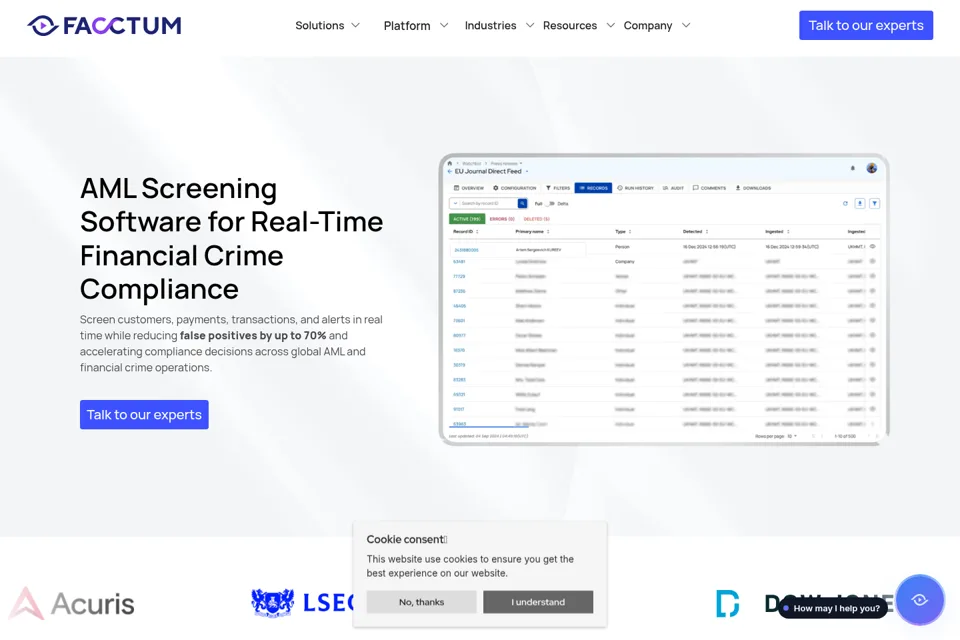Click the Dow Jones D logo
The width and height of the screenshot is (960, 640).
coord(728,603)
